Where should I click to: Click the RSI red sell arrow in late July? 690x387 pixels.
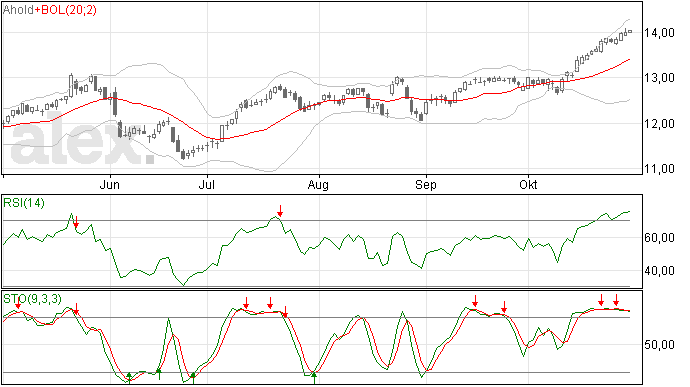click(x=280, y=210)
